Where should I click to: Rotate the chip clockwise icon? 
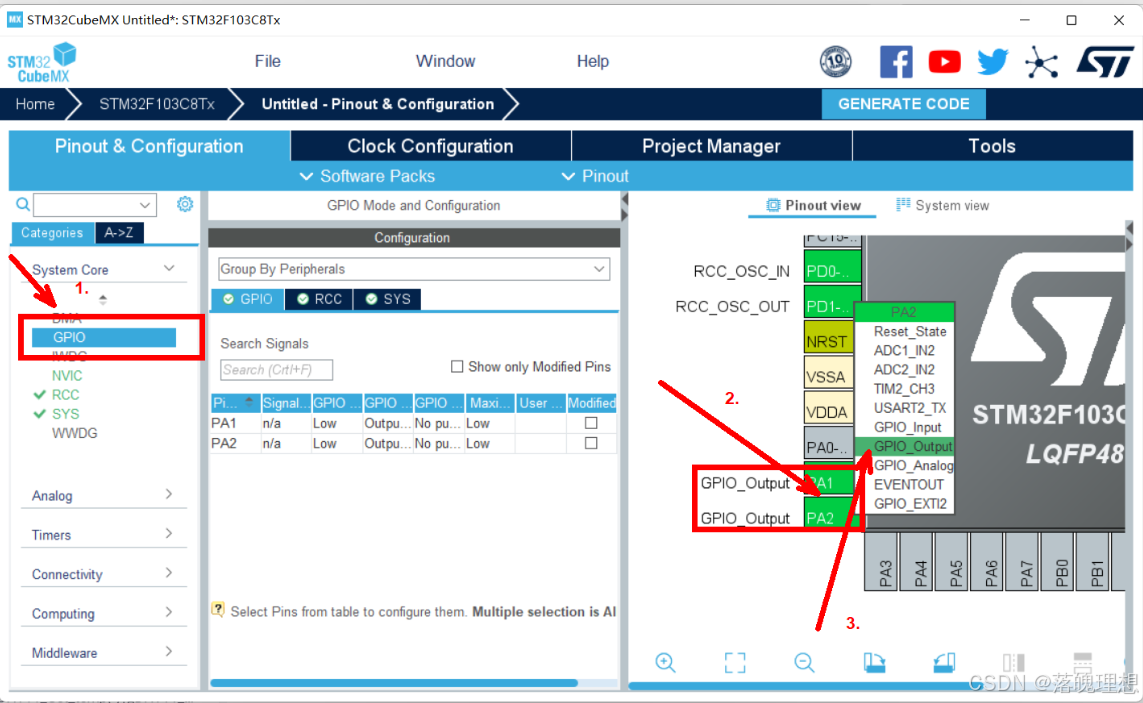coord(874,662)
